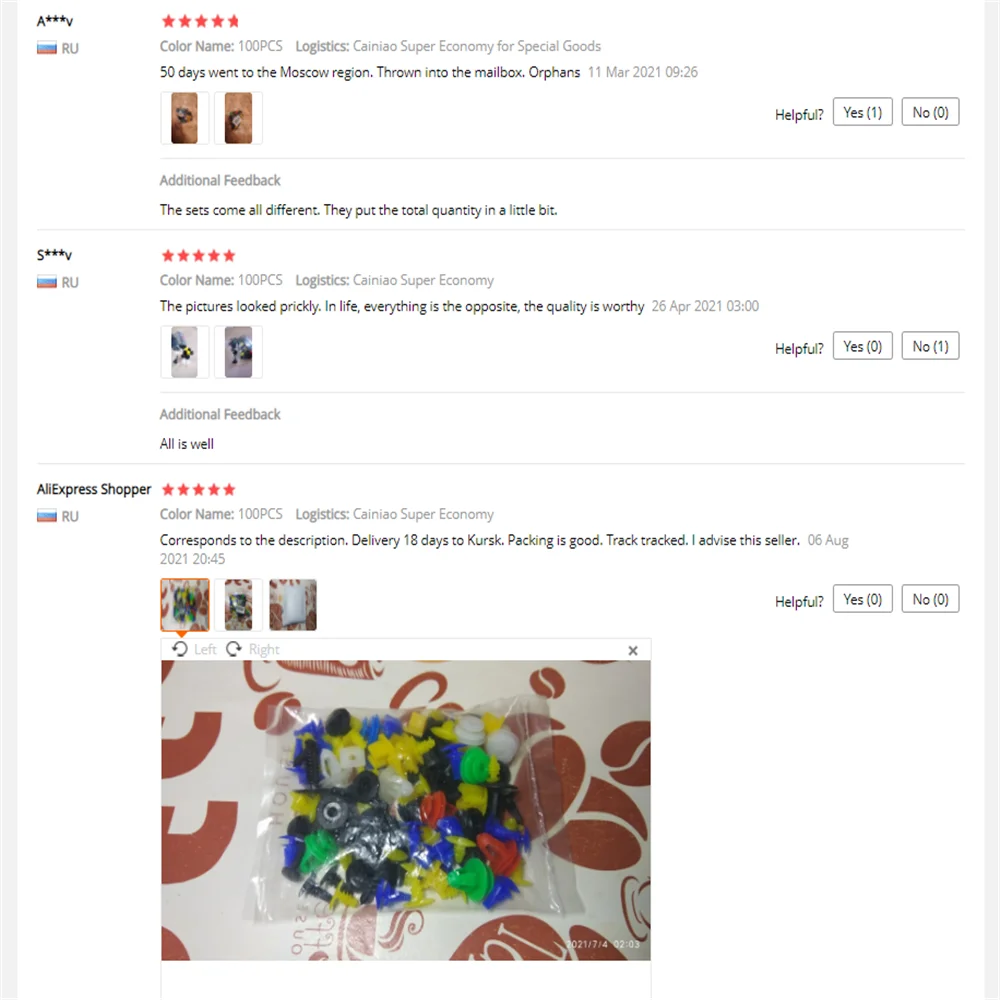Mark AliExpress Shopper review as helpful

tap(862, 599)
